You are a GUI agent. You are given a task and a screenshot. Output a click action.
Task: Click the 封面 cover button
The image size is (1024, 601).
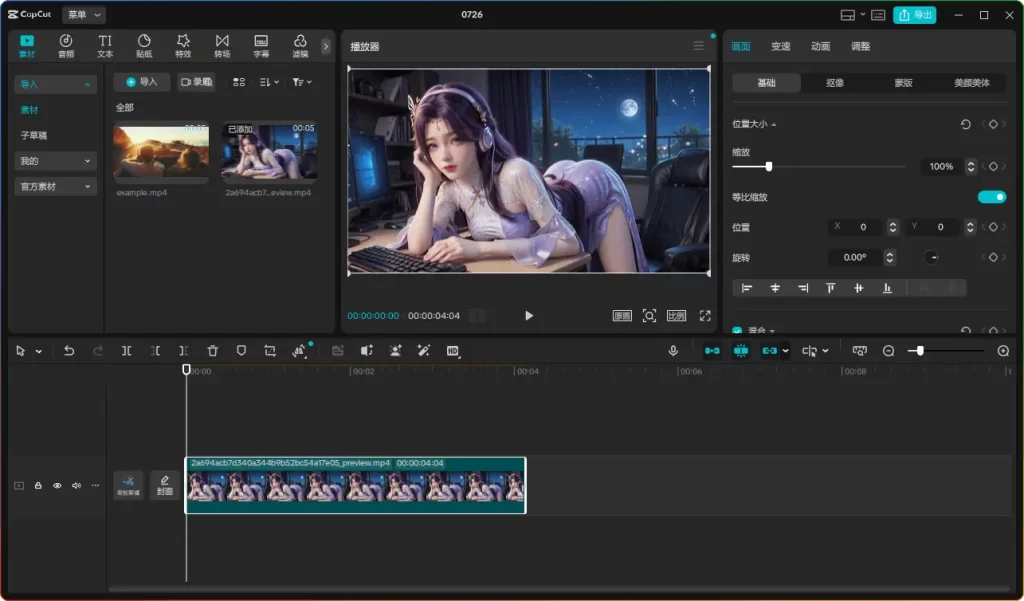point(165,485)
